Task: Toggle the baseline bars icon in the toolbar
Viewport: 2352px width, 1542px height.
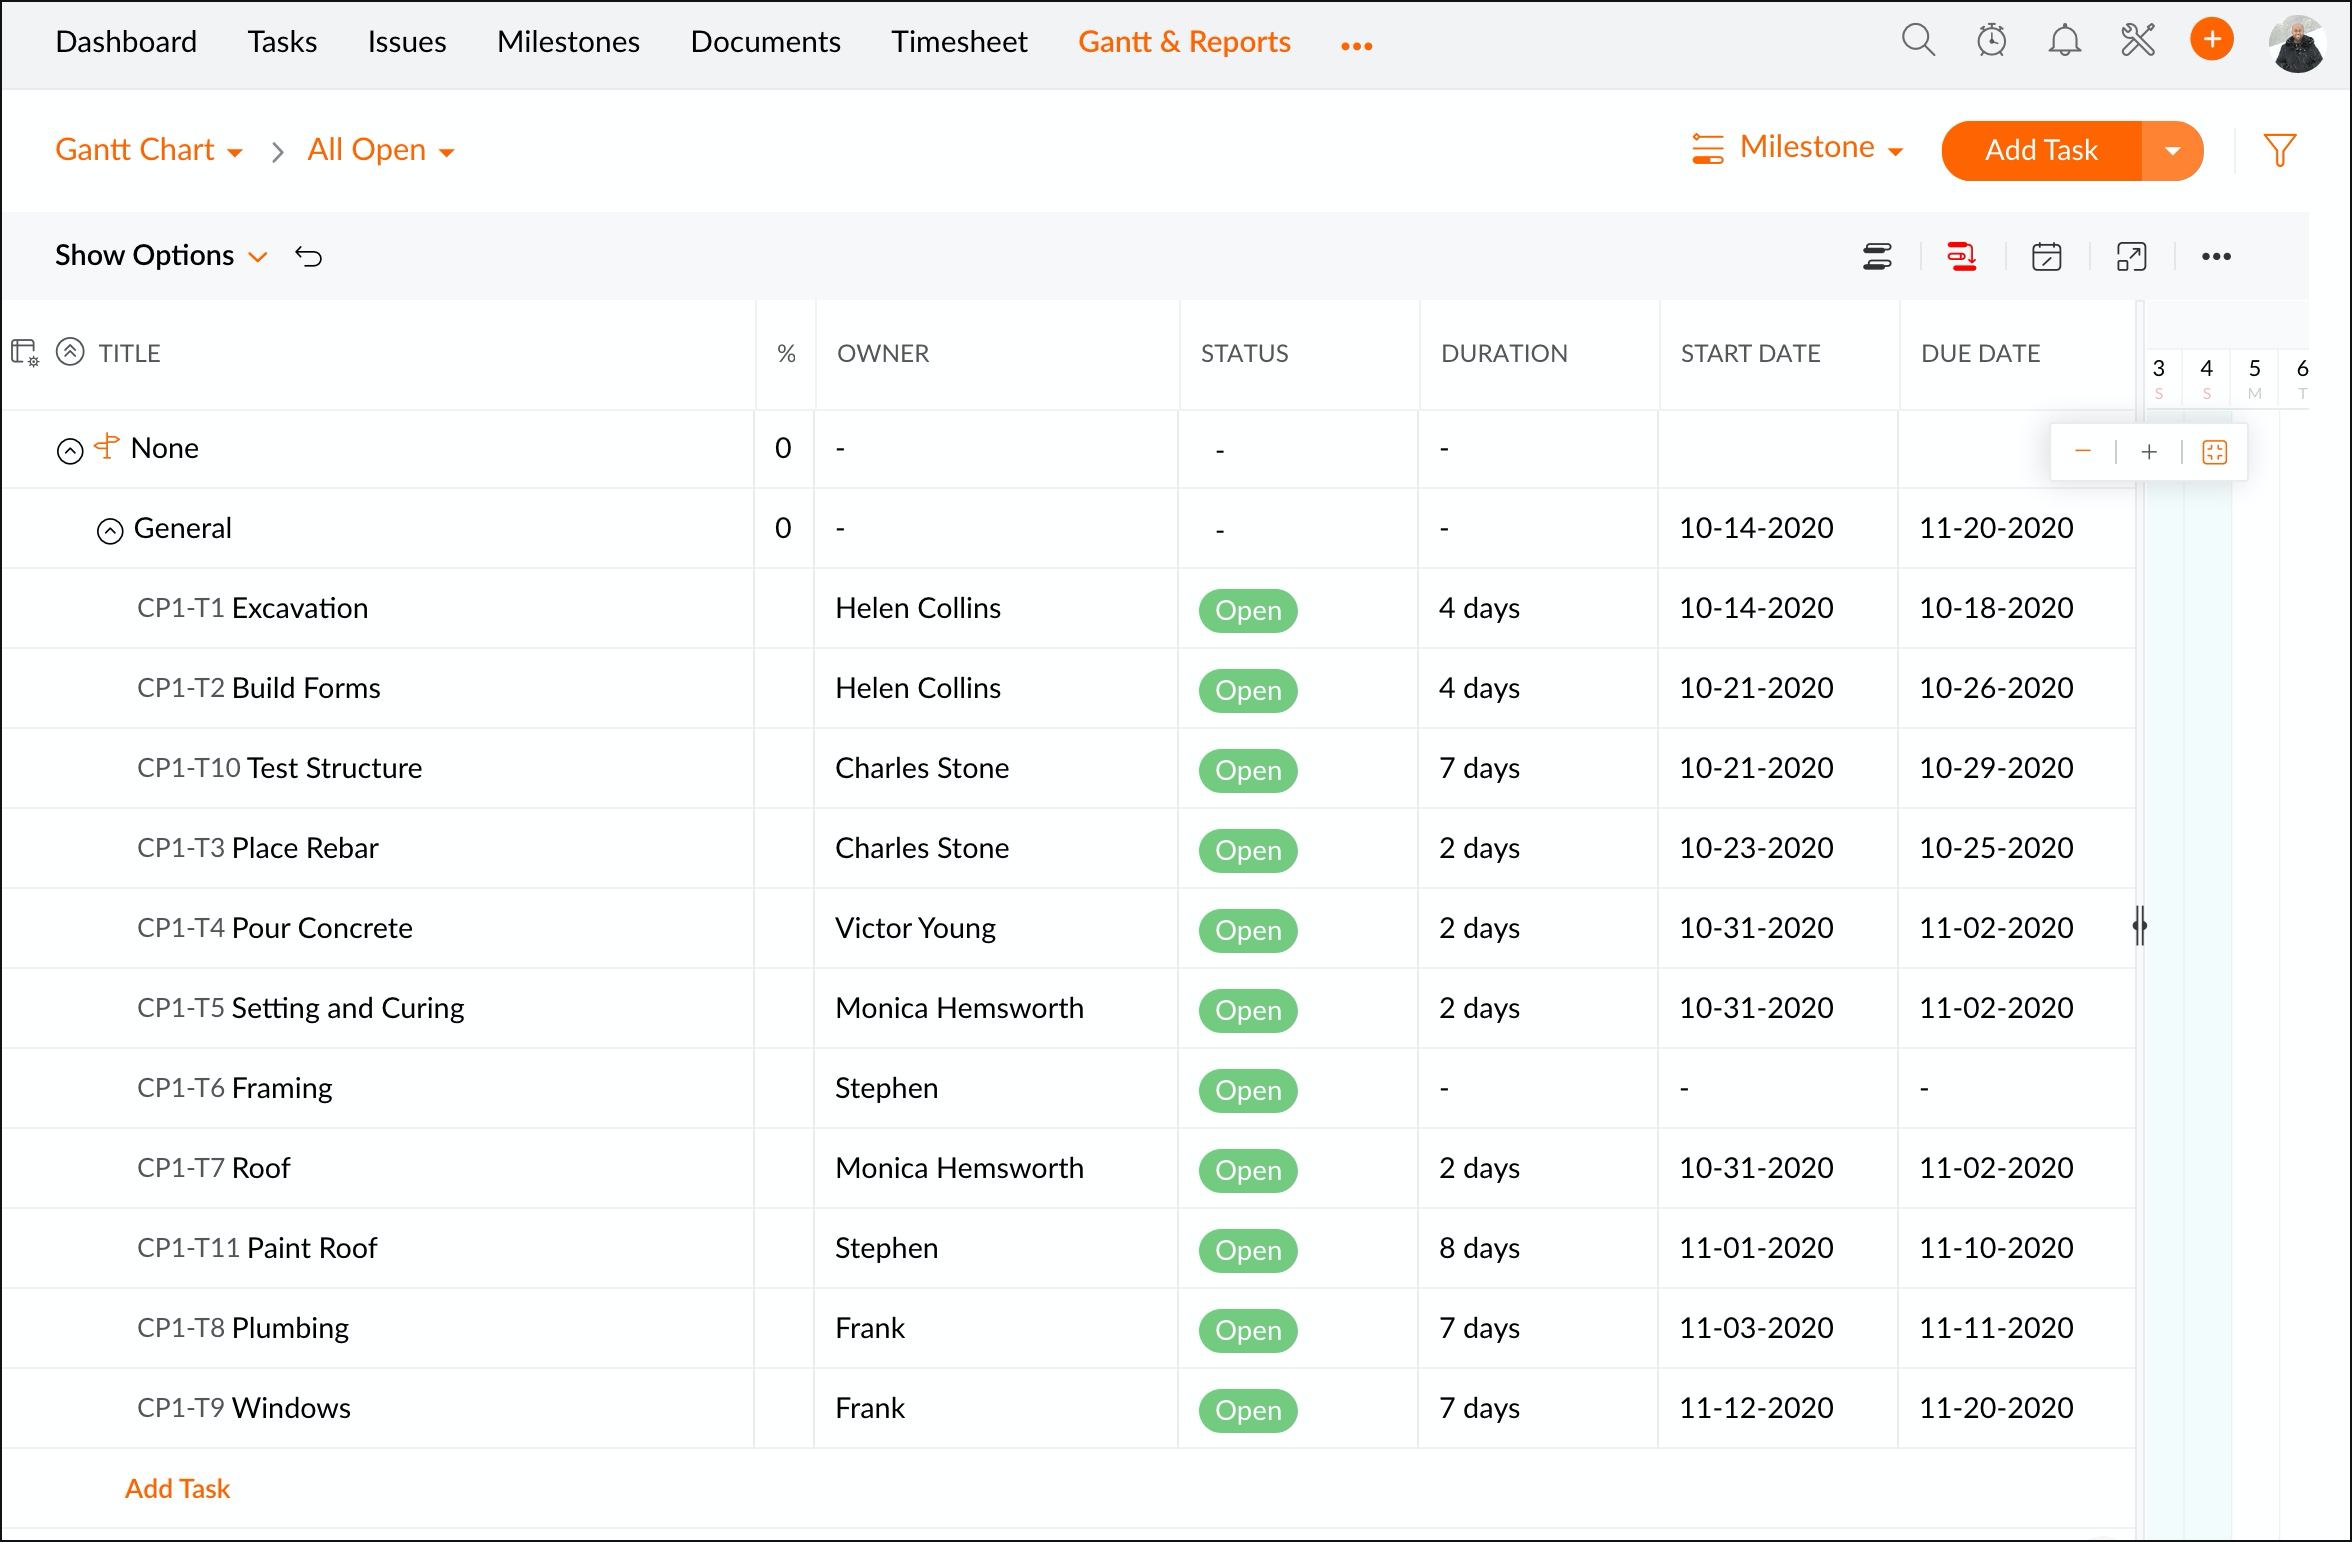Action: pyautogui.click(x=1877, y=256)
